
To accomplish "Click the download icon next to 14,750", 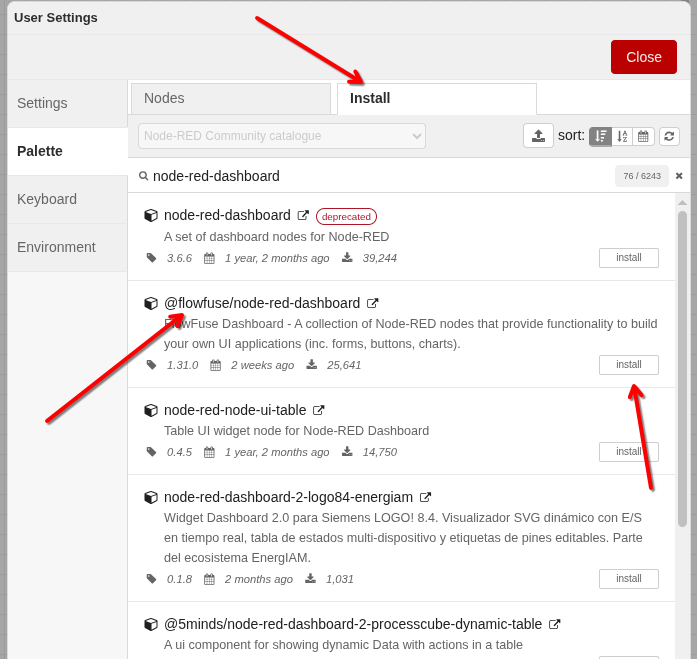I will pos(347,451).
